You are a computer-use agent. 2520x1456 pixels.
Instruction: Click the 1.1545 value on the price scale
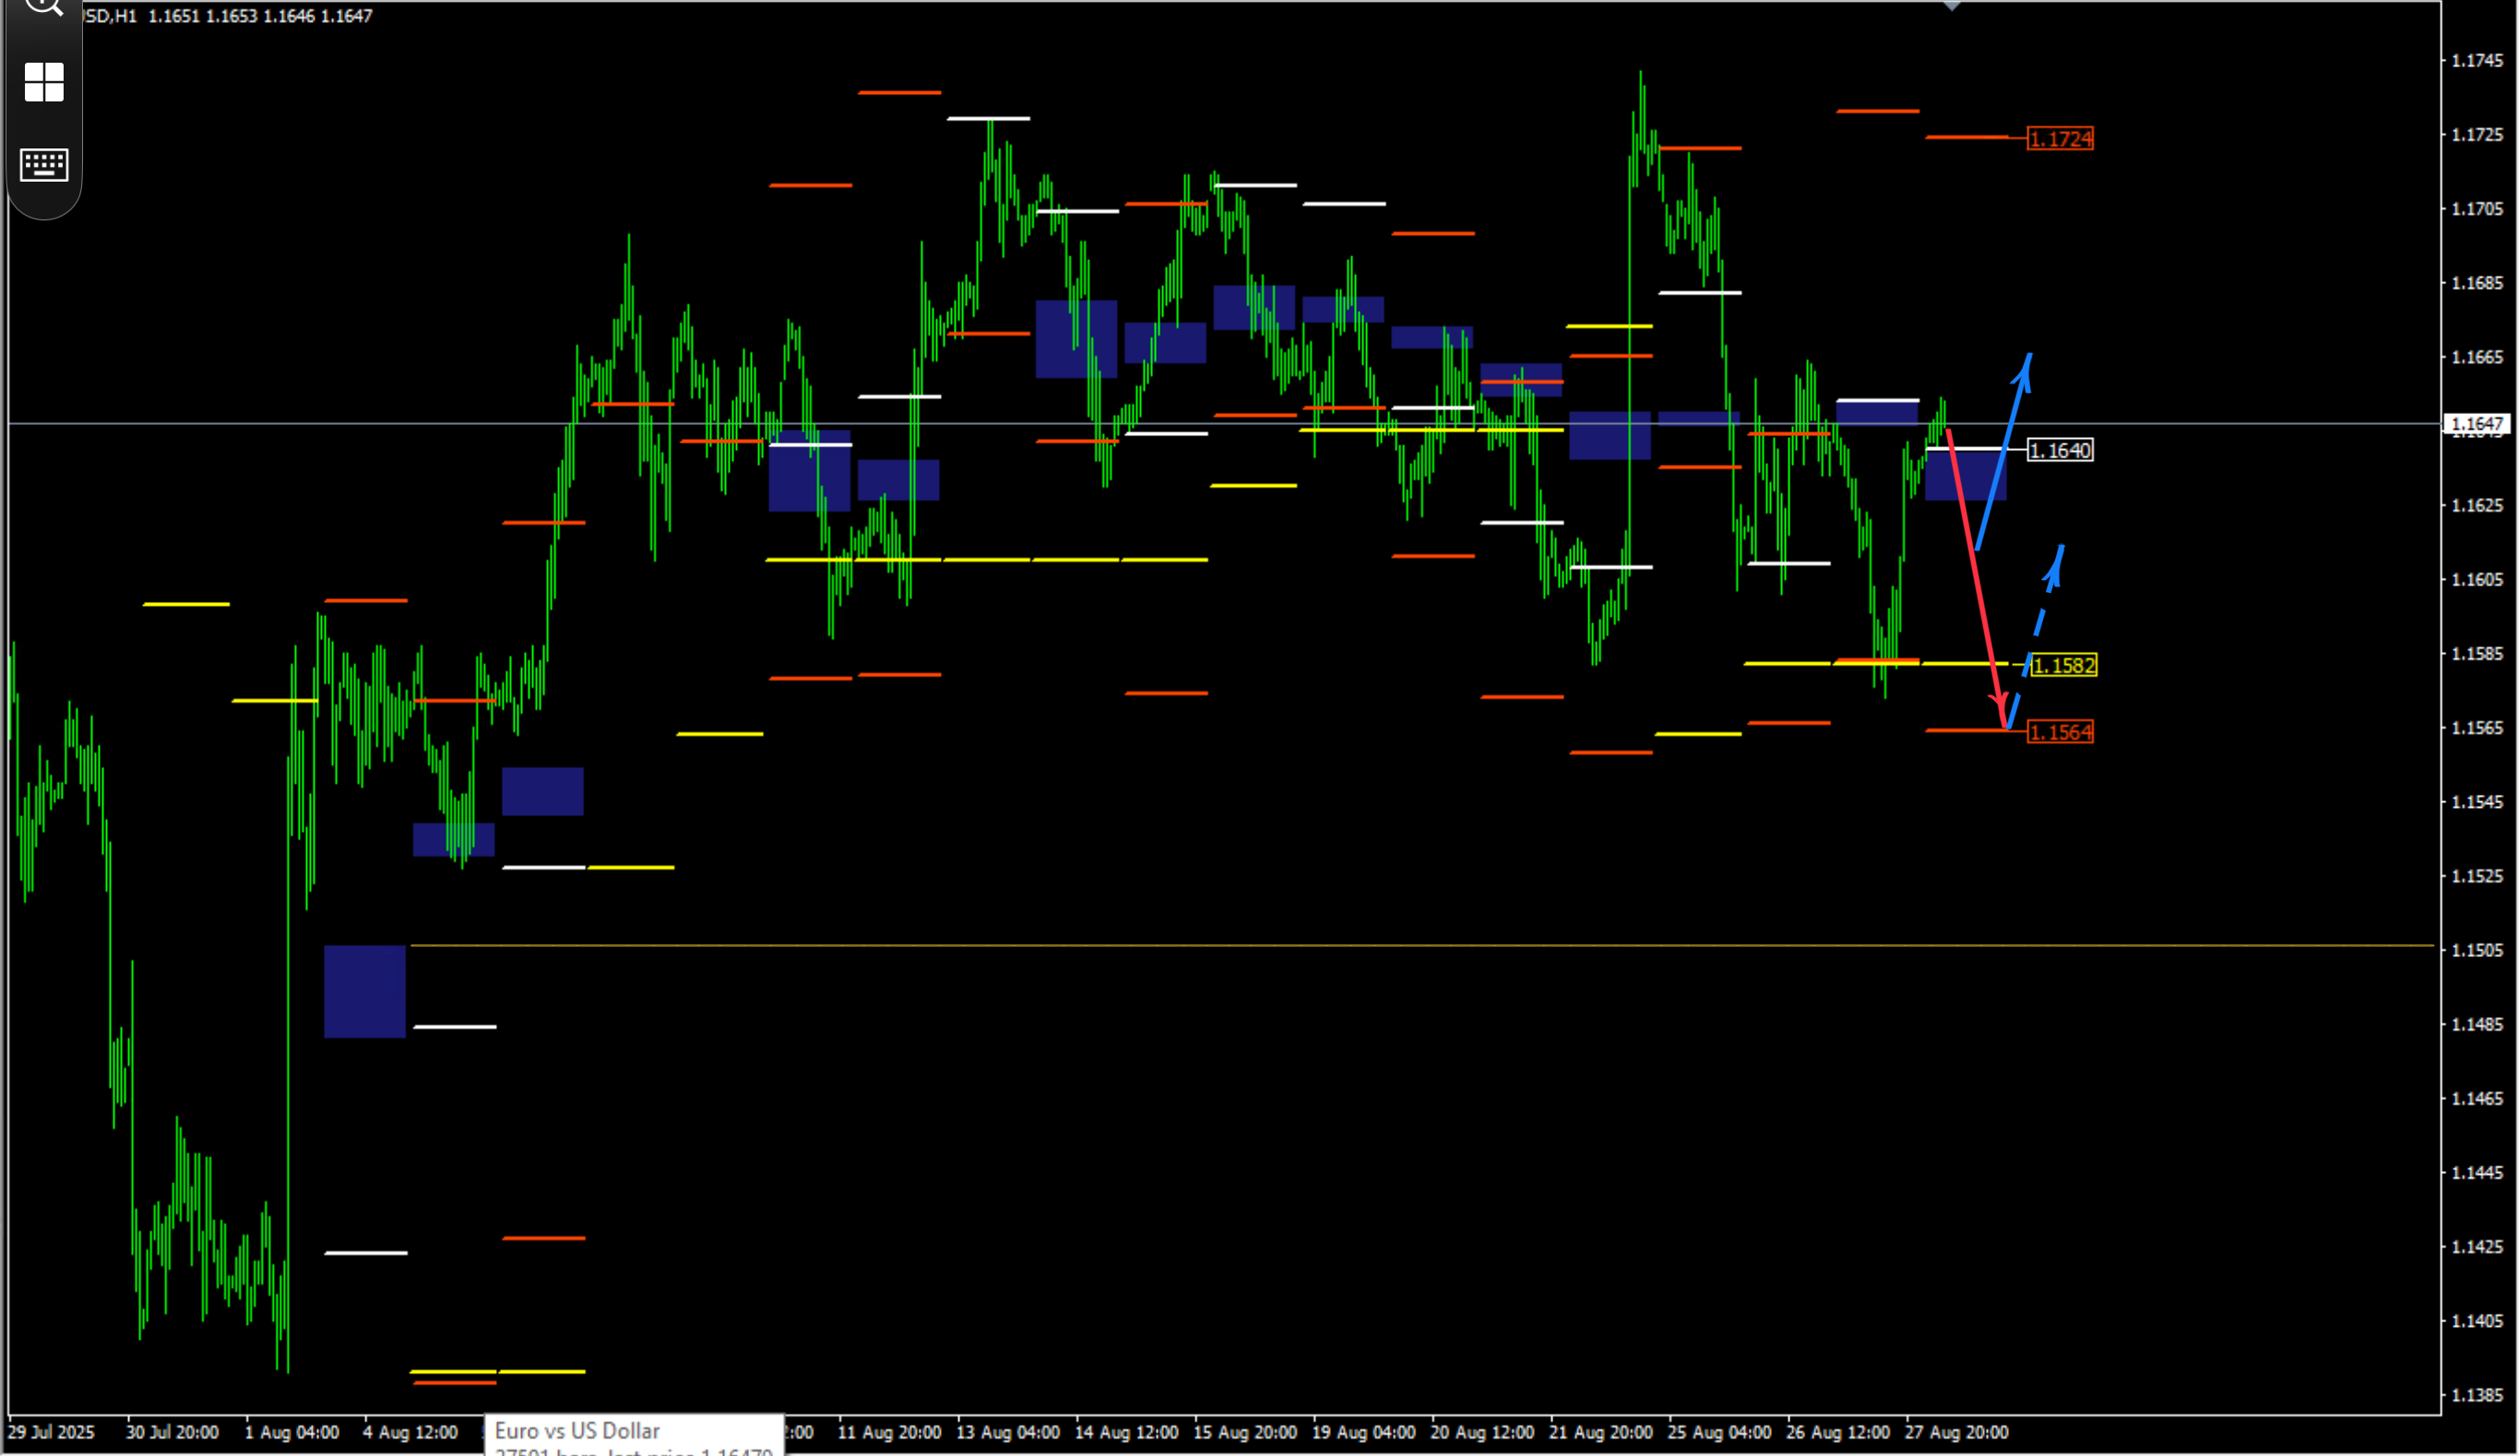(x=2477, y=802)
